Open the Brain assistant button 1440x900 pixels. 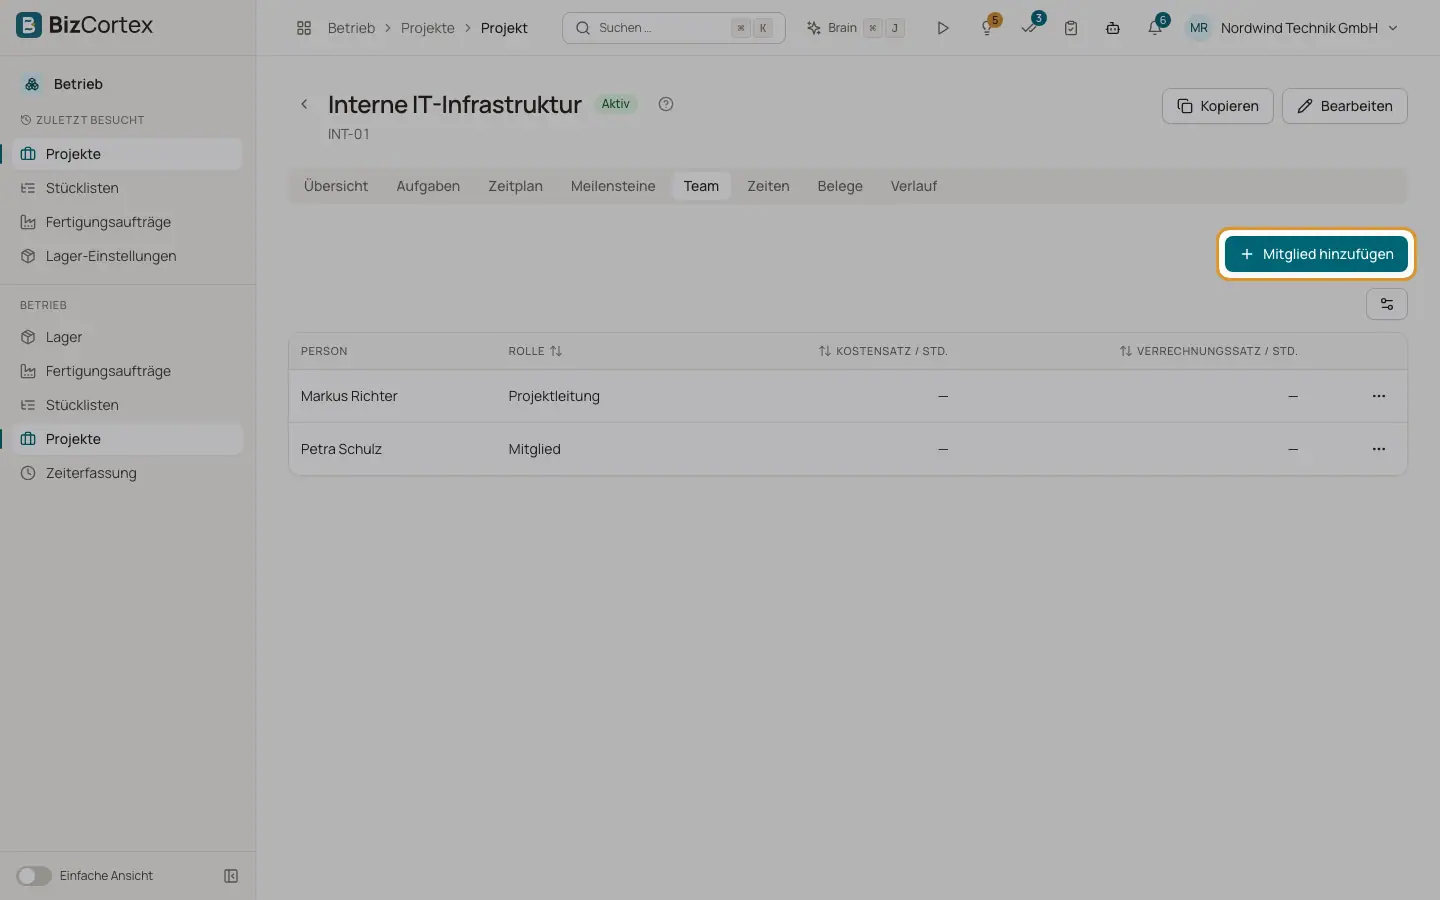click(x=856, y=28)
